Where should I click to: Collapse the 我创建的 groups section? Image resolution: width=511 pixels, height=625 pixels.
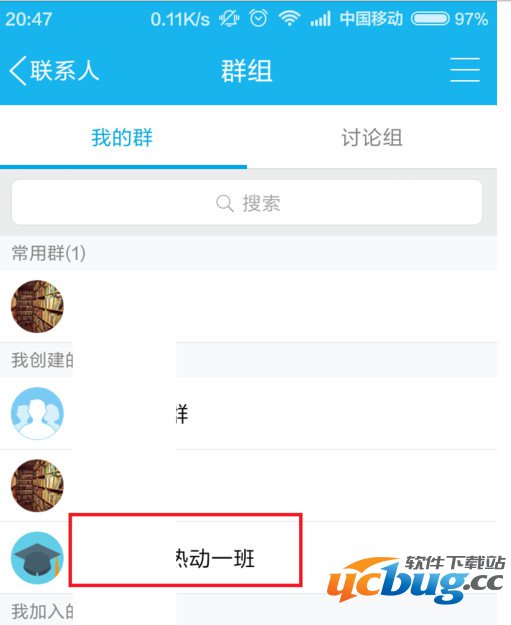[x=248, y=360]
